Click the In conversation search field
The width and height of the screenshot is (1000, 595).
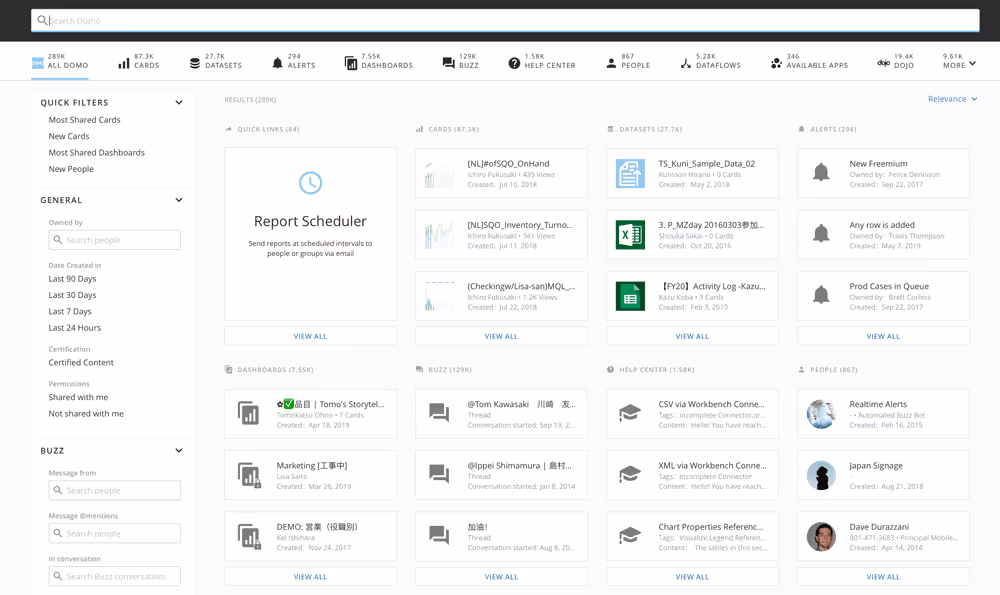[115, 576]
